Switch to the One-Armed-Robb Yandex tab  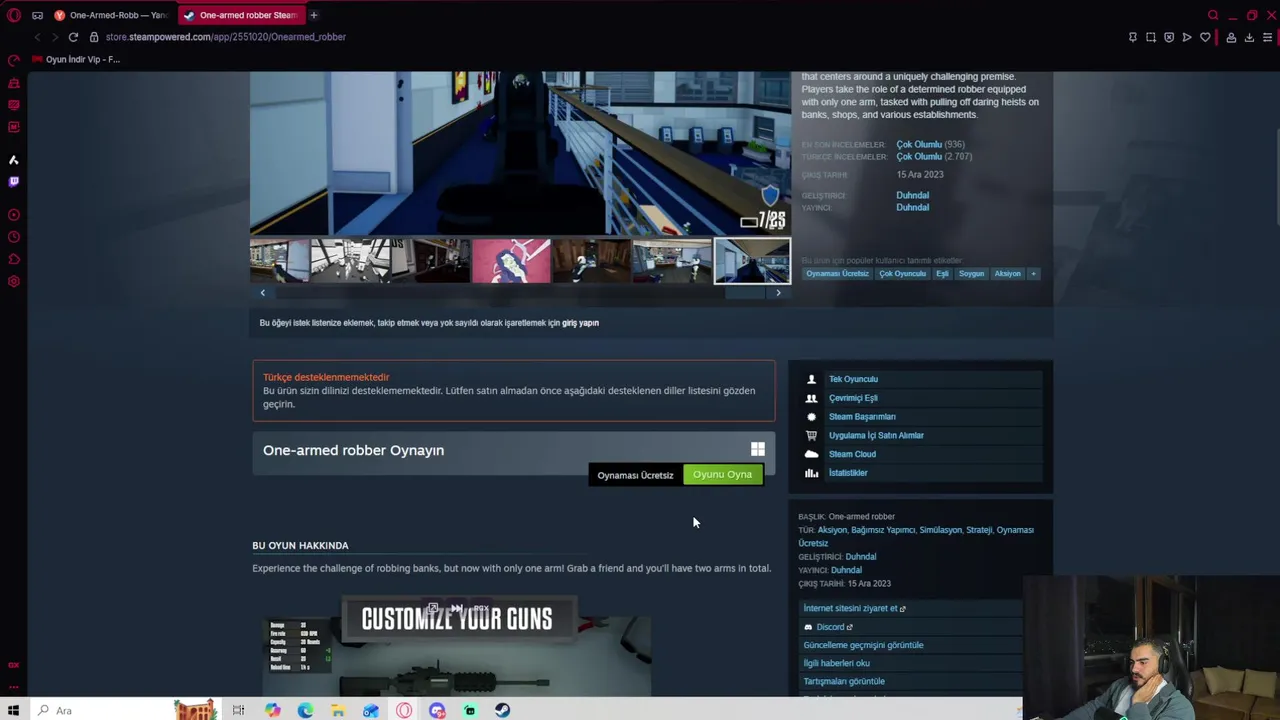112,15
